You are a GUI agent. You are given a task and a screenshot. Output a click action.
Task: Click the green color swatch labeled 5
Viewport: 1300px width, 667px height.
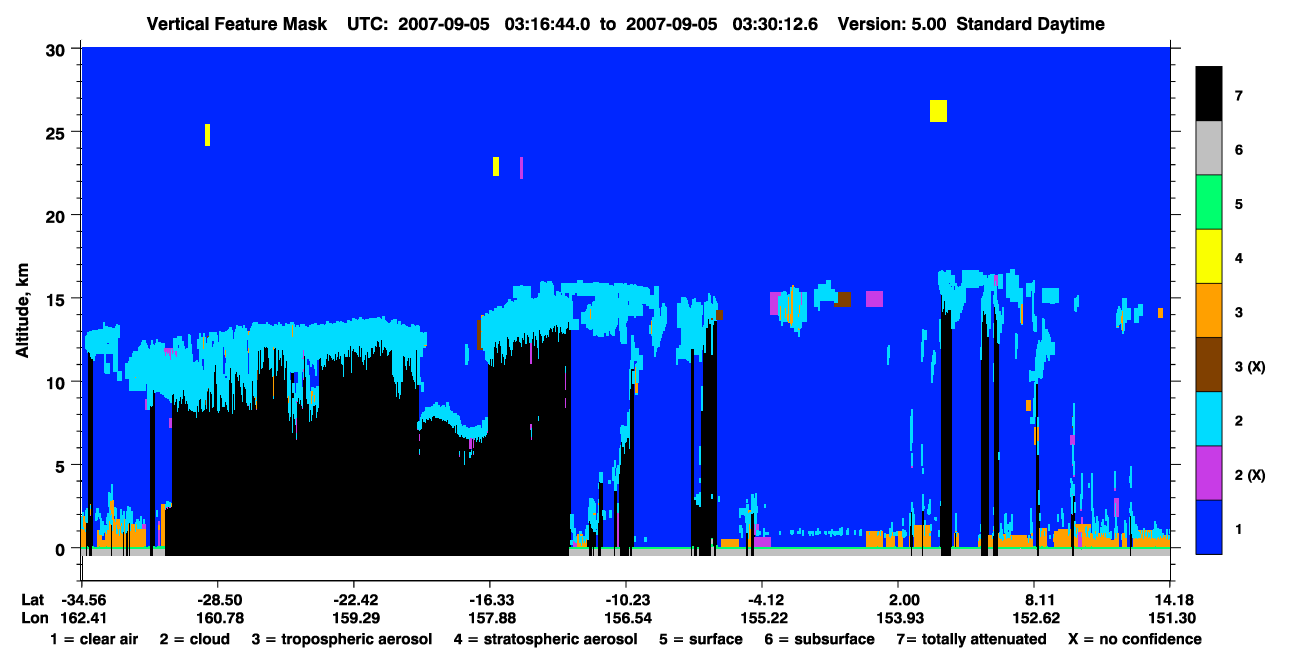point(1209,204)
